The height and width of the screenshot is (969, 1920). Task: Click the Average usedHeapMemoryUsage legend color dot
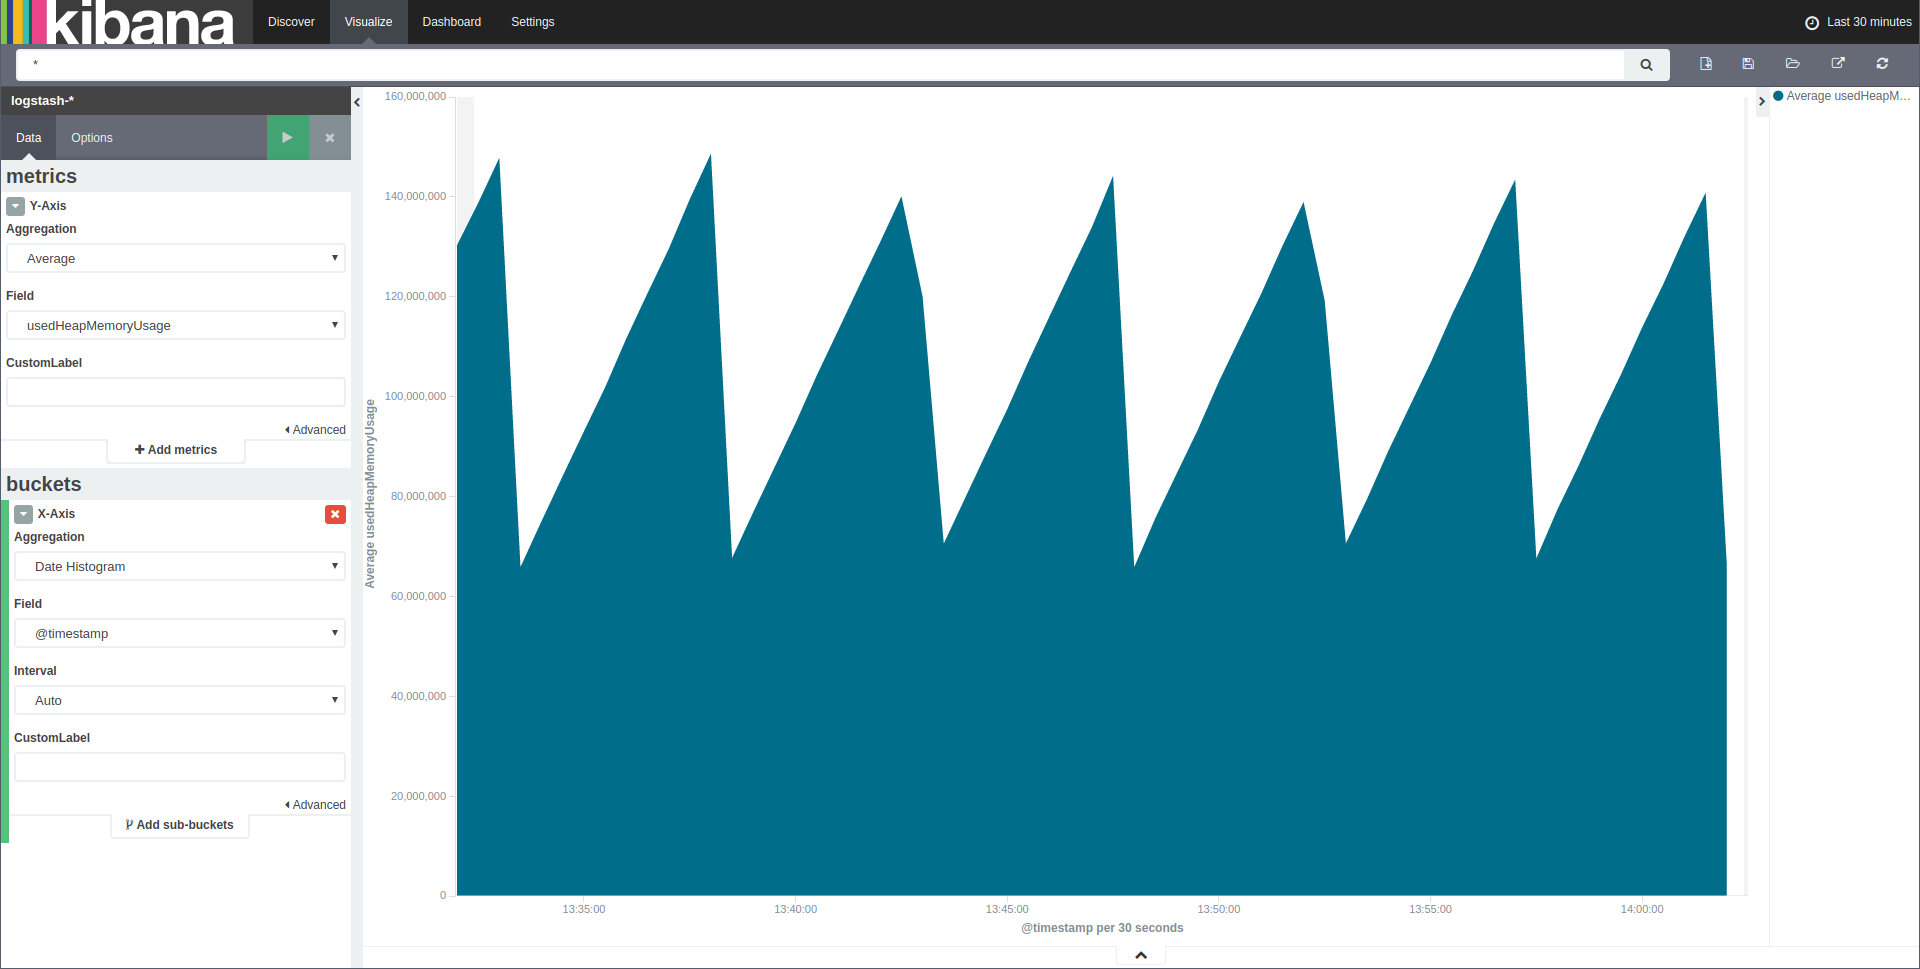(x=1778, y=97)
